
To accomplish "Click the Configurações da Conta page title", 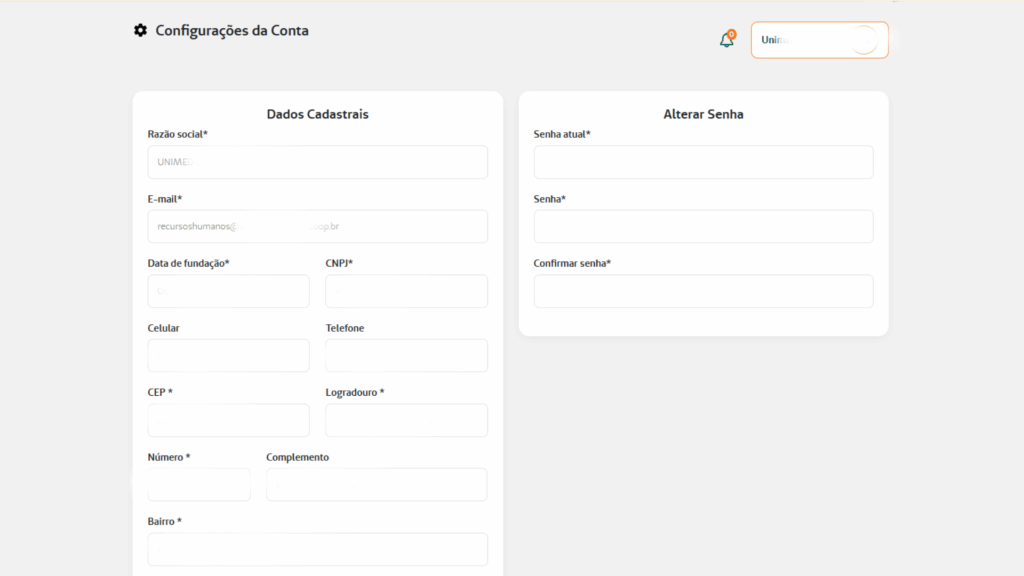I will pos(232,31).
